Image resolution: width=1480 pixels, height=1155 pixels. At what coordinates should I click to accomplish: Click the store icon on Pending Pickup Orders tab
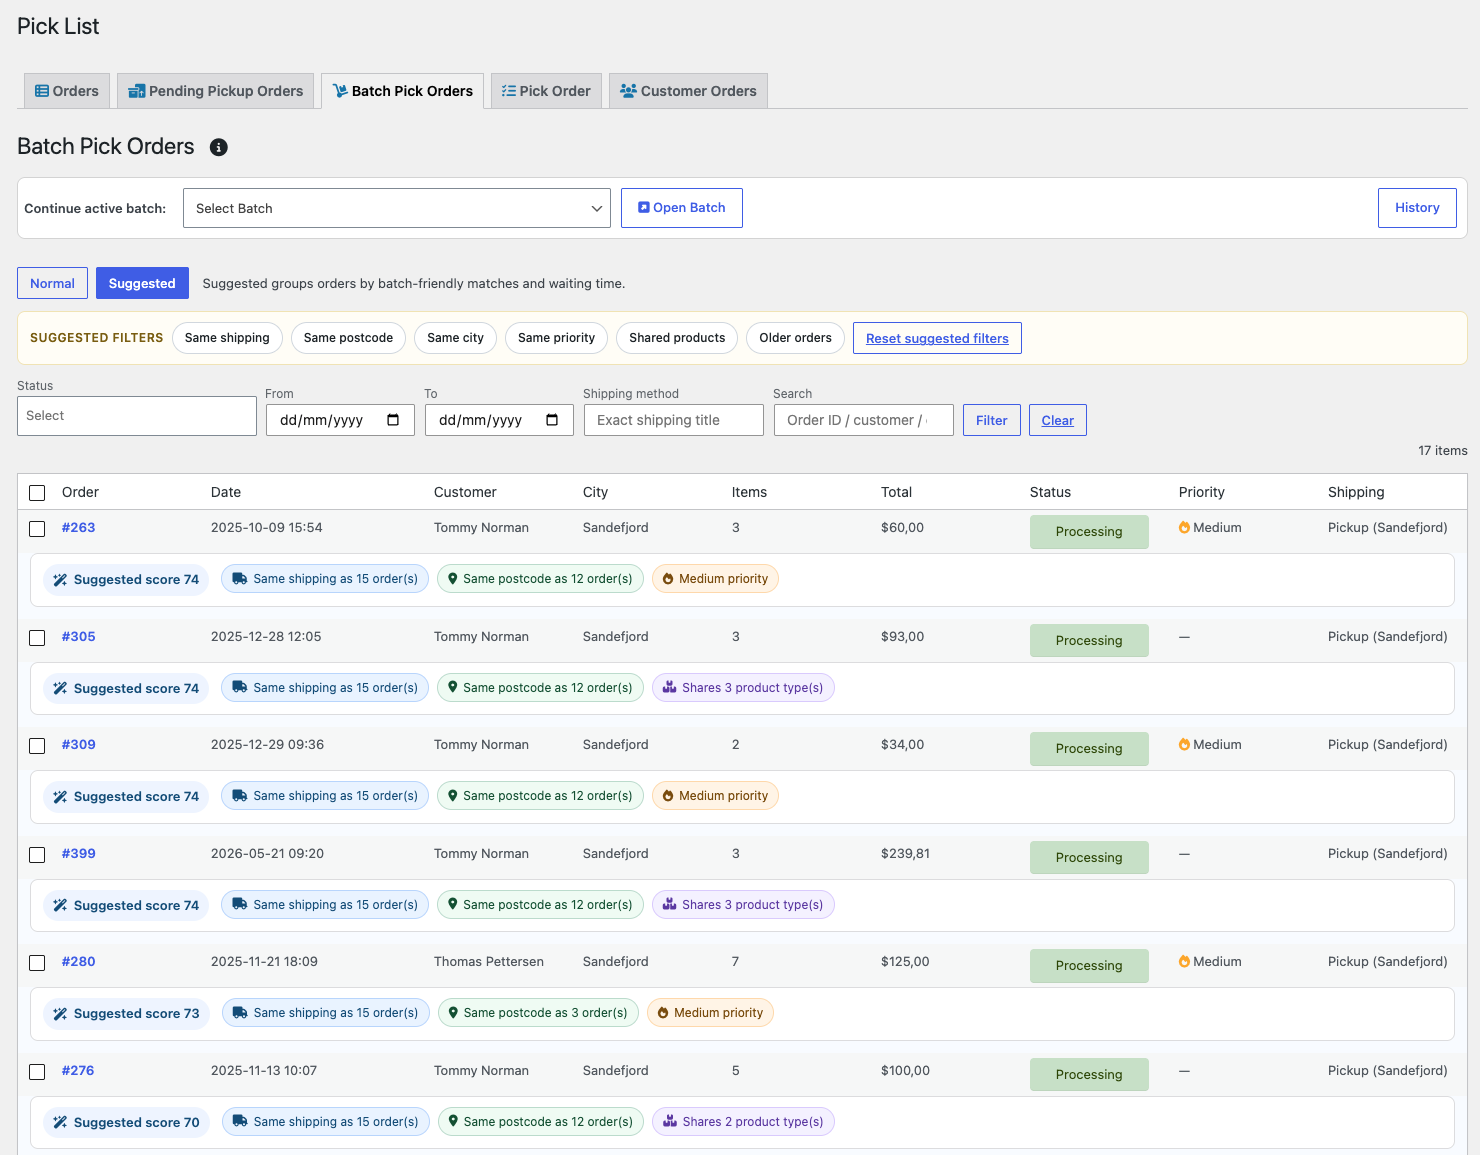[137, 91]
